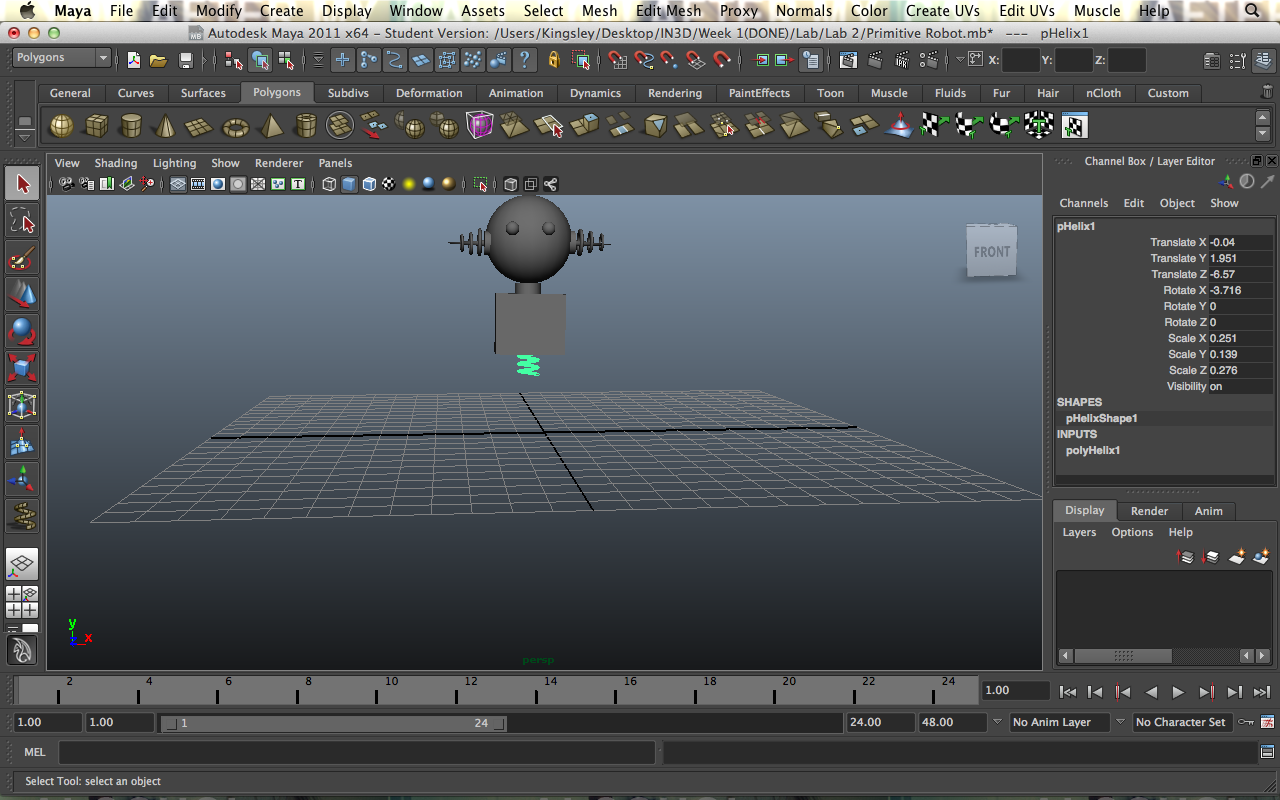Create a polygon Plane from shelf
Screen dimensions: 1280x800
(x=200, y=126)
